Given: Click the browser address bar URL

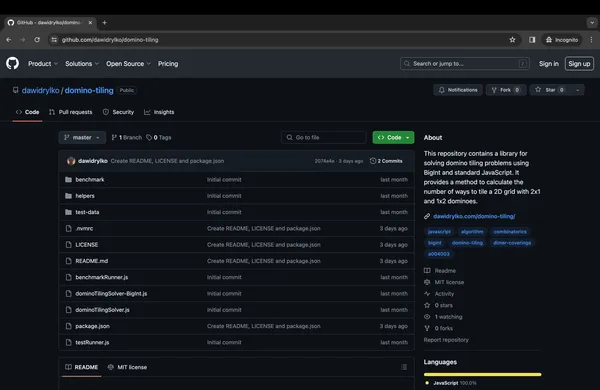Looking at the screenshot, I should 110,40.
